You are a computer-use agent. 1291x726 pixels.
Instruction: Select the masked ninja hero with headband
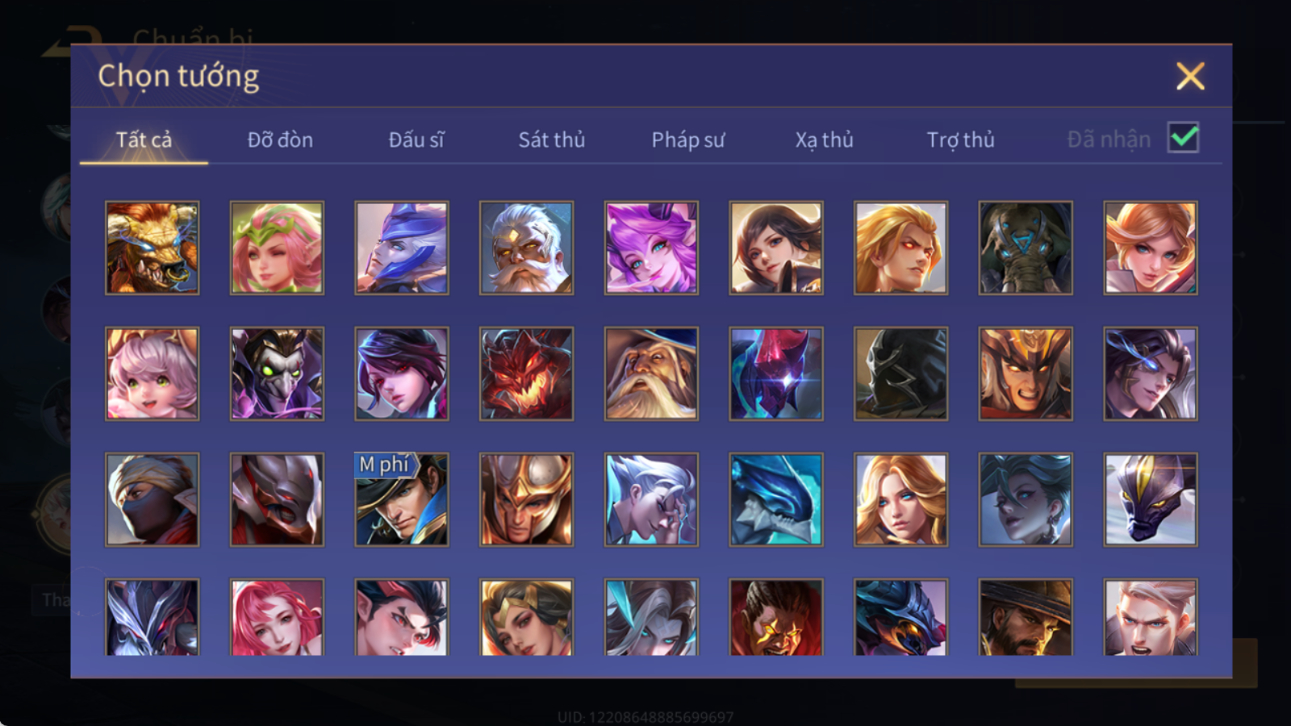pyautogui.click(x=152, y=500)
